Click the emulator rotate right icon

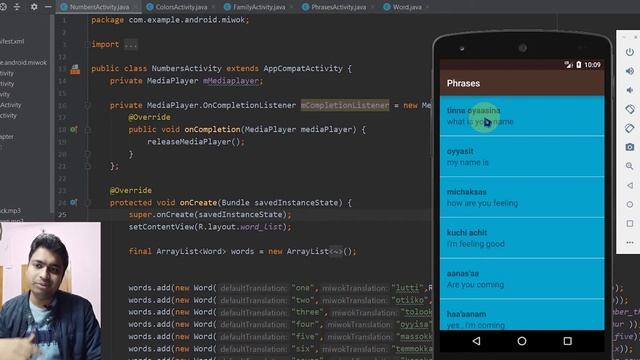click(630, 128)
